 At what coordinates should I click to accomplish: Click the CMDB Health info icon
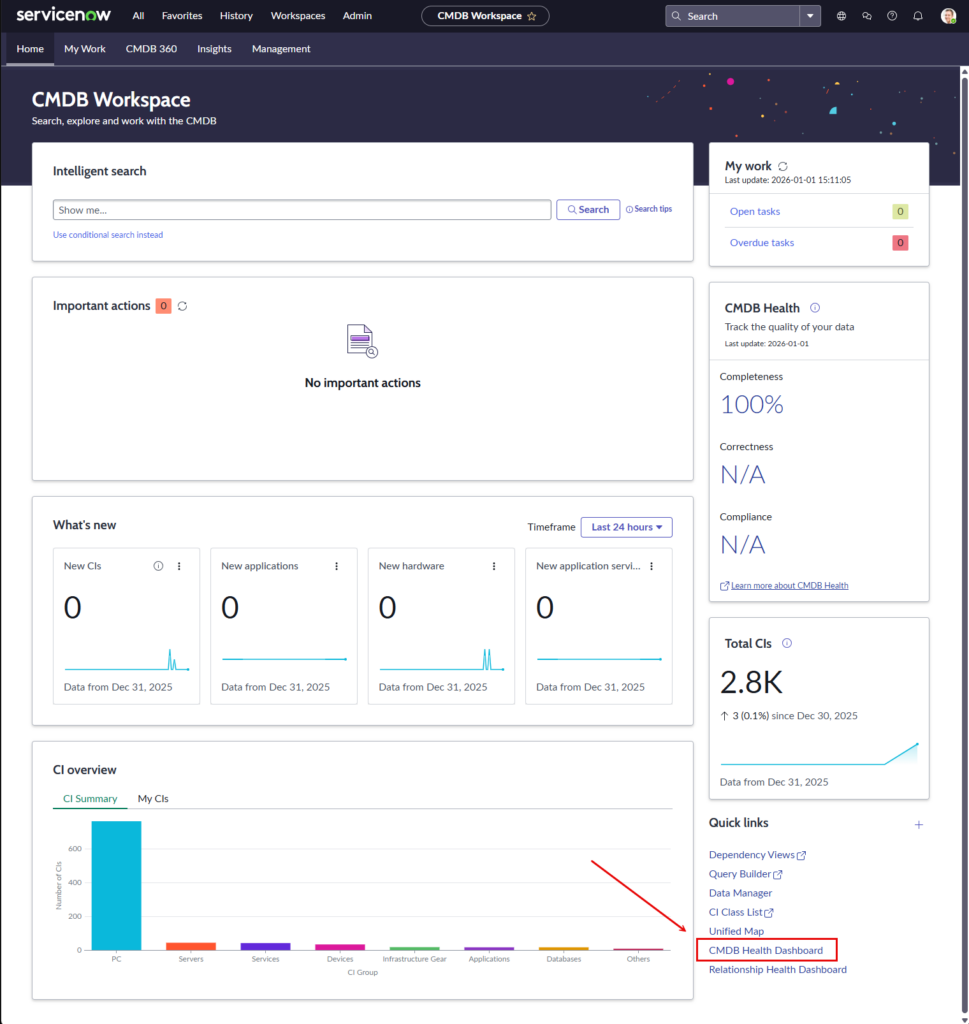coord(815,308)
